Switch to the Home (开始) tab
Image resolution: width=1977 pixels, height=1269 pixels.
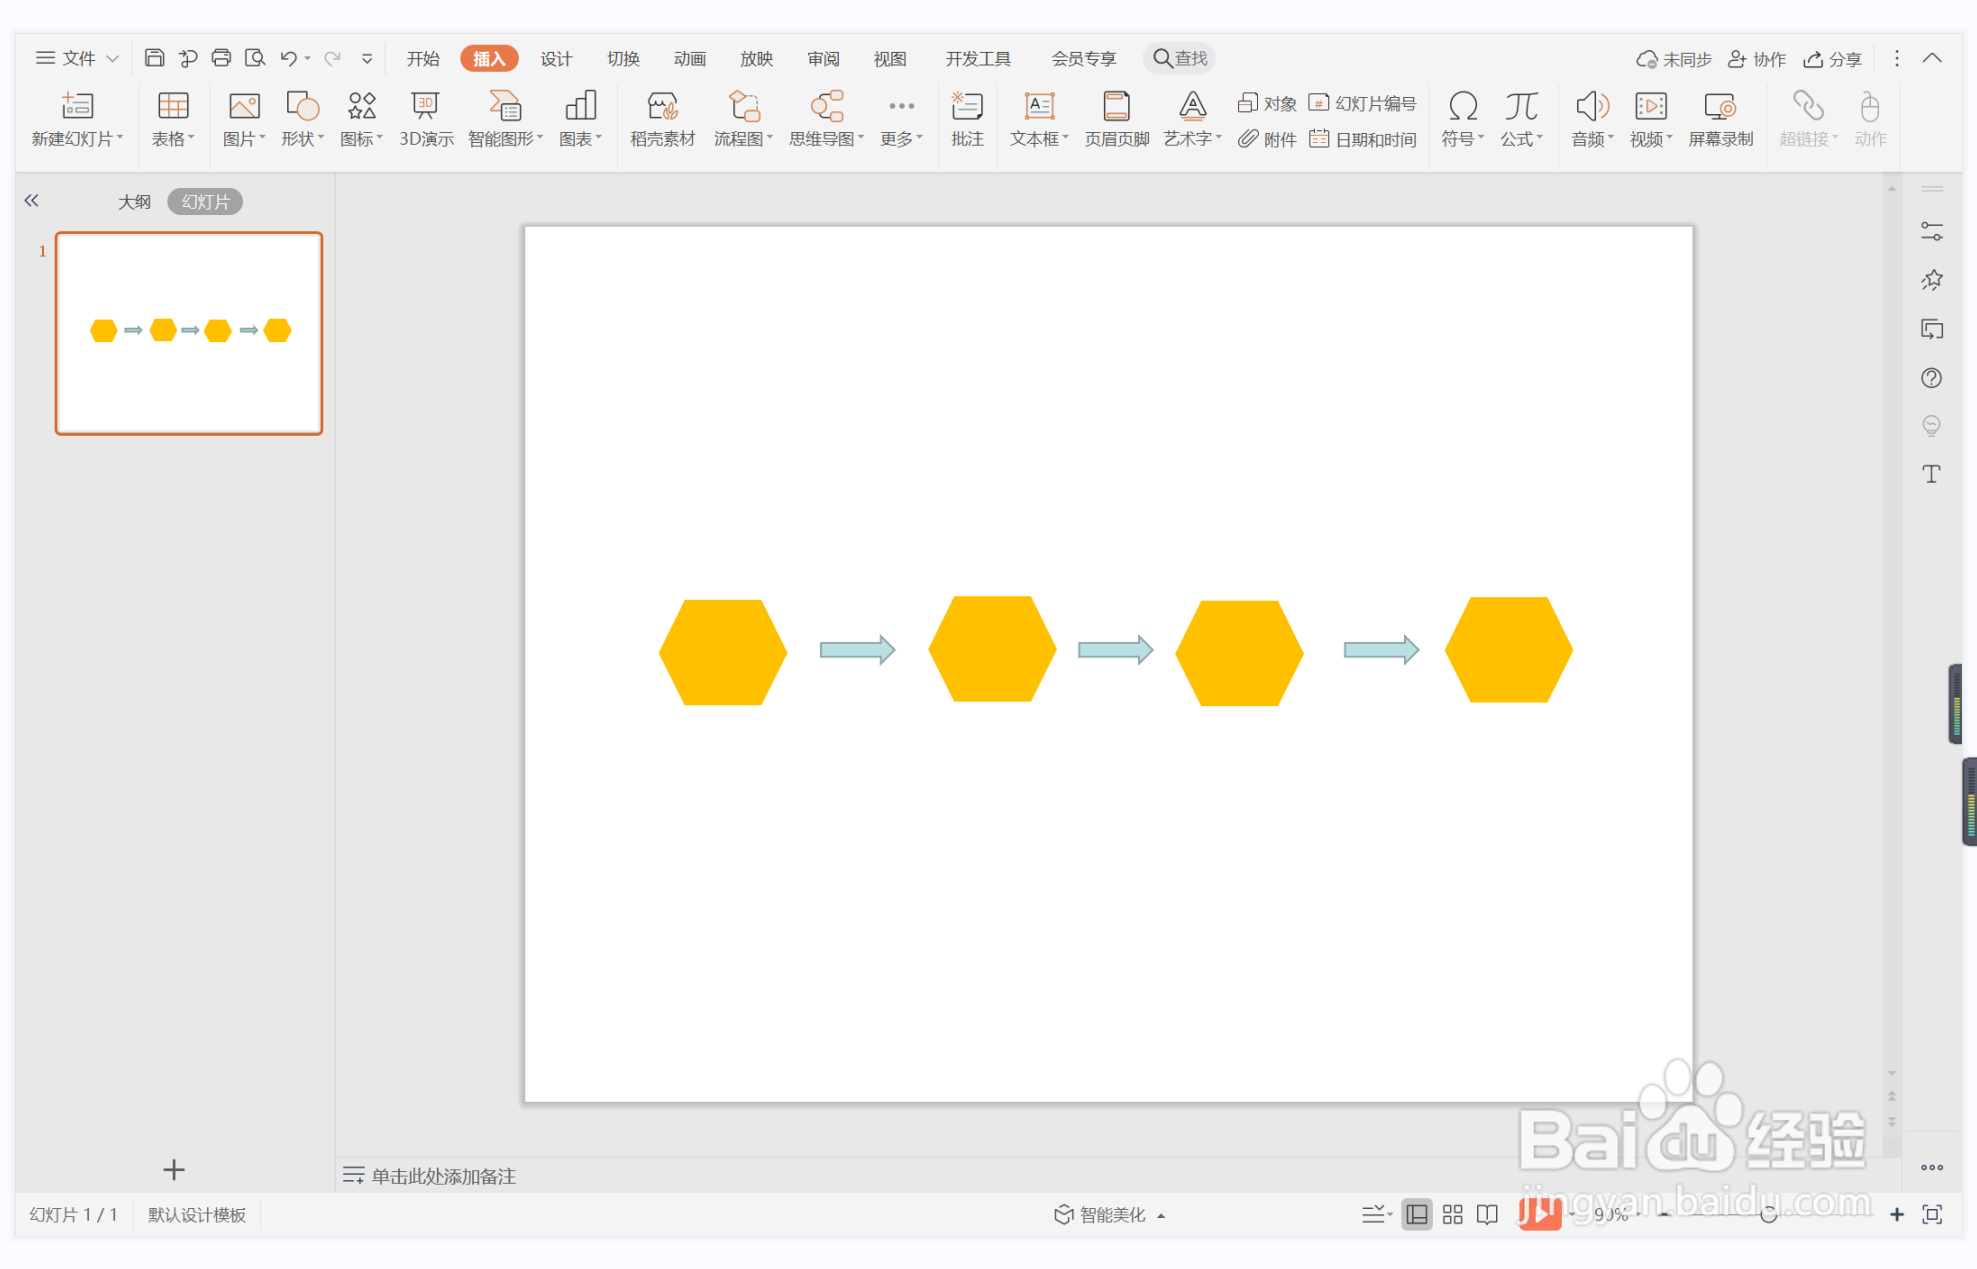point(423,58)
